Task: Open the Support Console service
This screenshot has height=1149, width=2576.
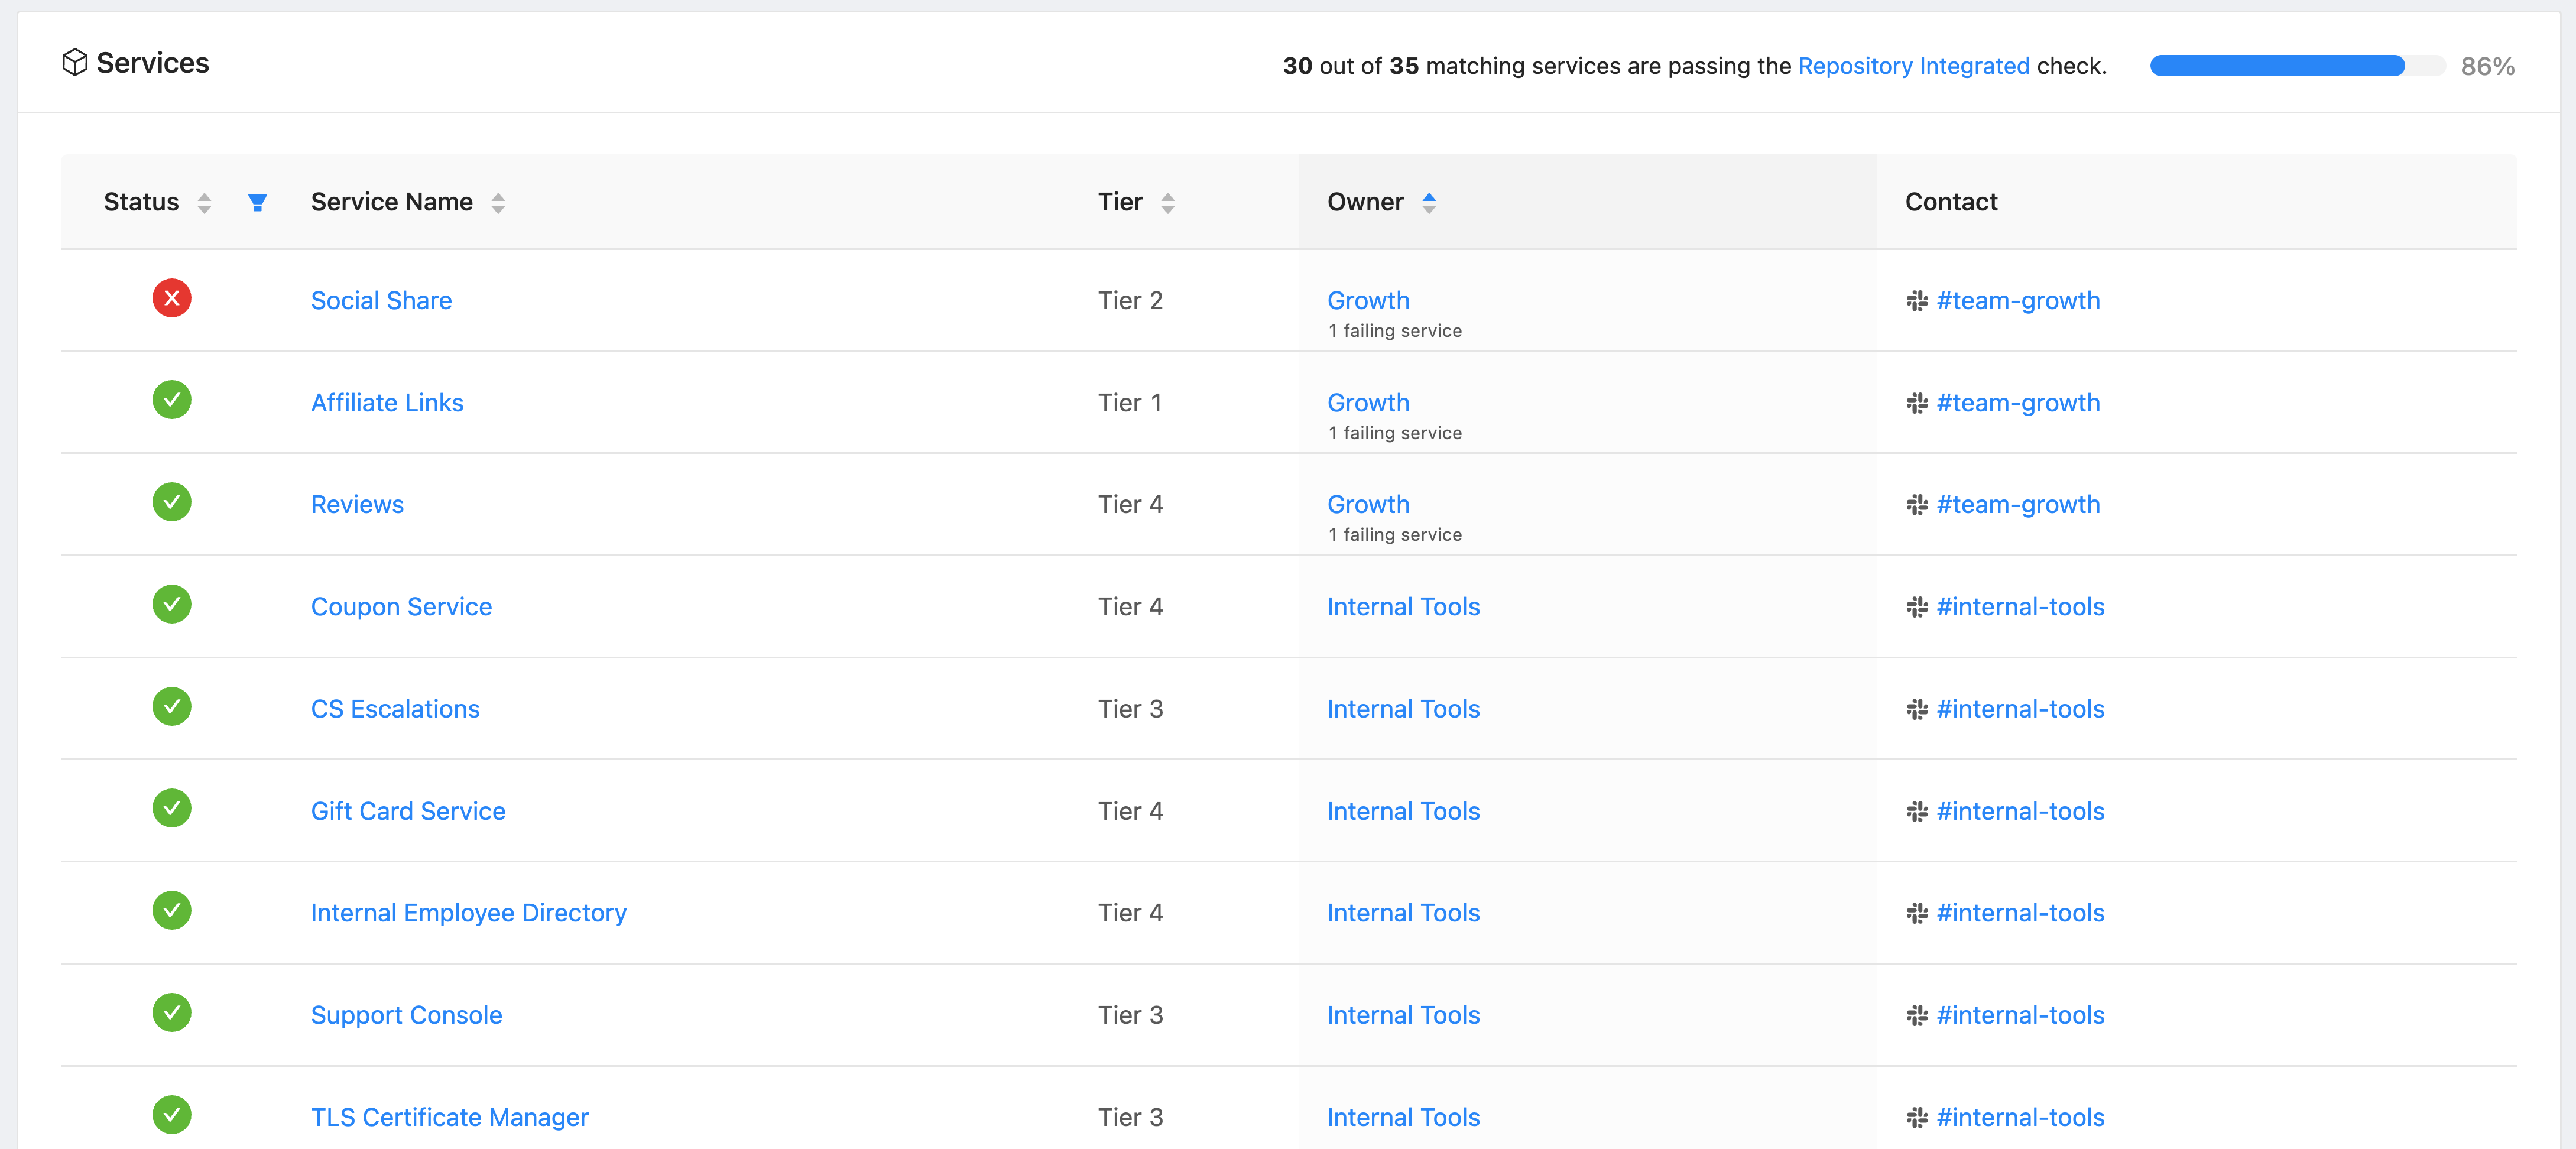Action: pos(406,1015)
